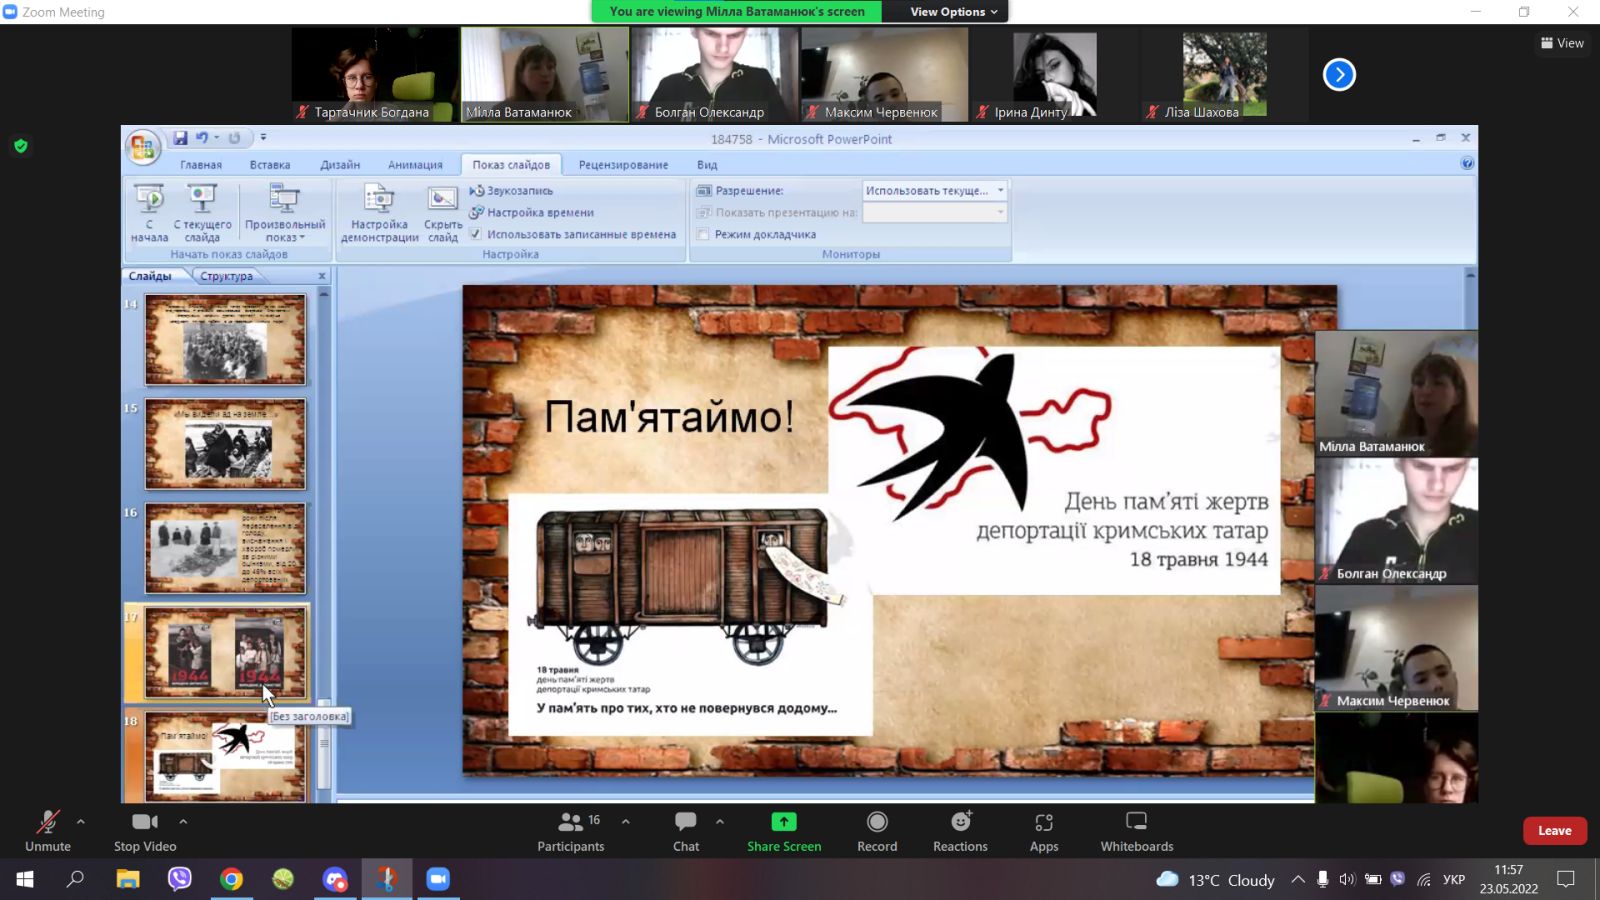1600x900 pixels.
Task: Start show from current slide (С текущего слайда)
Action: [202, 213]
